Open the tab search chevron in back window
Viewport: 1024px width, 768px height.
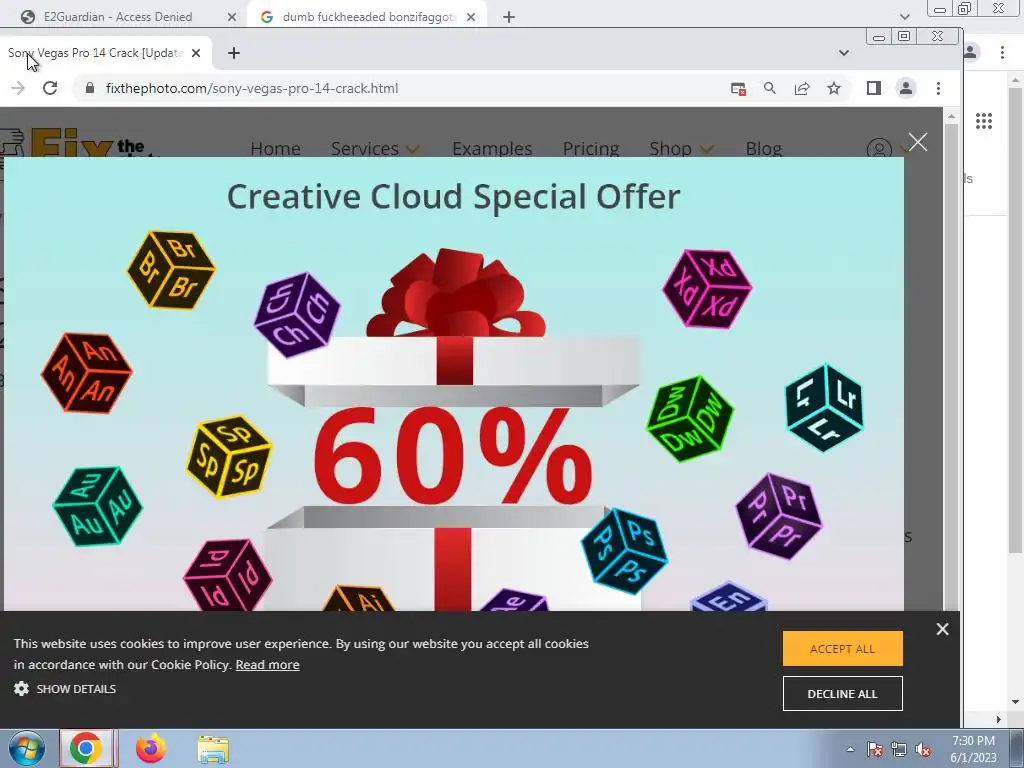coord(904,17)
